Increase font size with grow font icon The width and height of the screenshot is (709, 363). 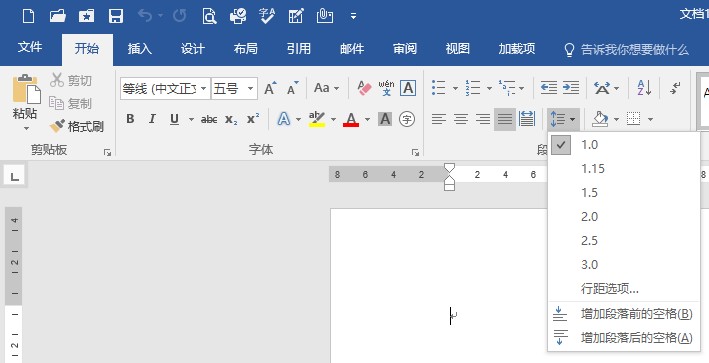tap(270, 88)
